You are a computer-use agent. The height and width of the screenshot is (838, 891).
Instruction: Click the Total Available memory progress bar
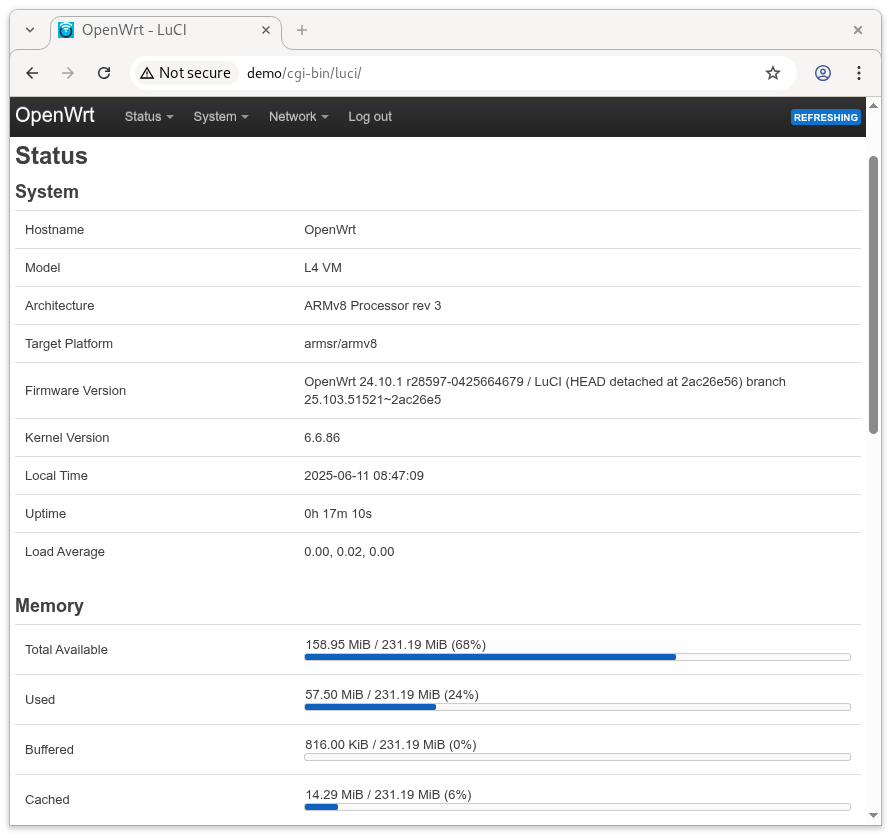point(577,657)
